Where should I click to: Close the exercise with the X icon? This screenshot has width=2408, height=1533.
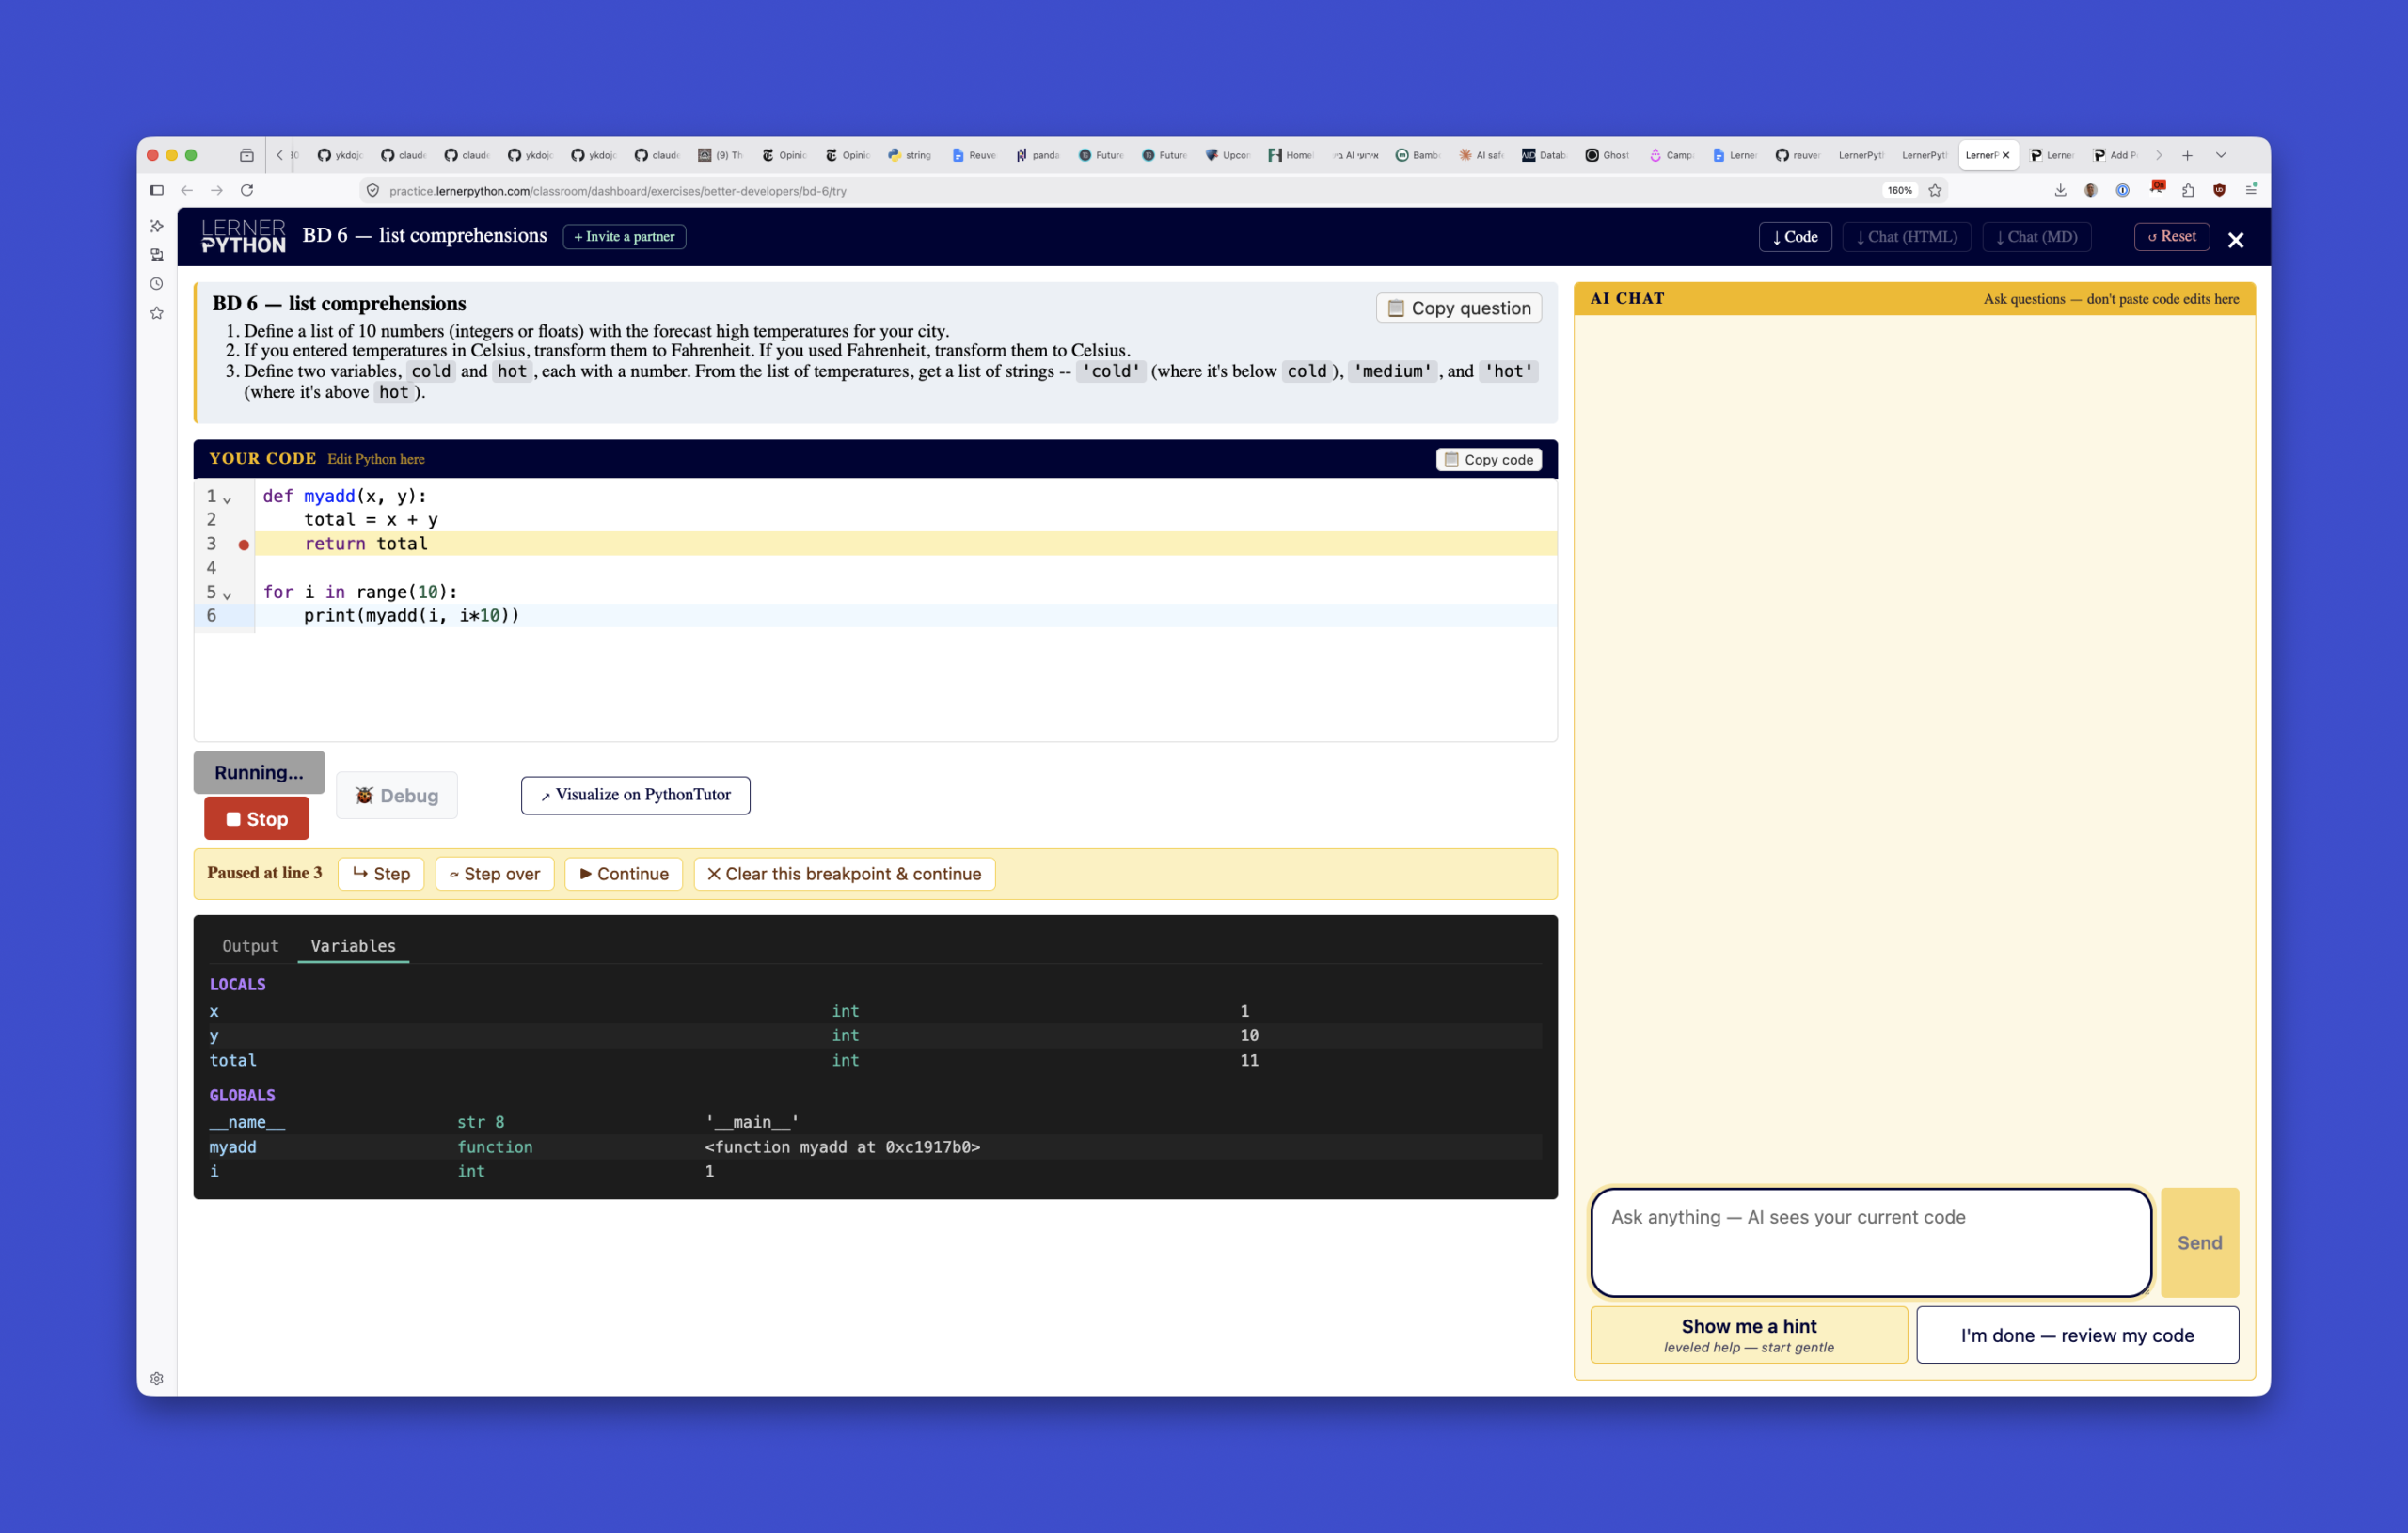tap(2236, 239)
